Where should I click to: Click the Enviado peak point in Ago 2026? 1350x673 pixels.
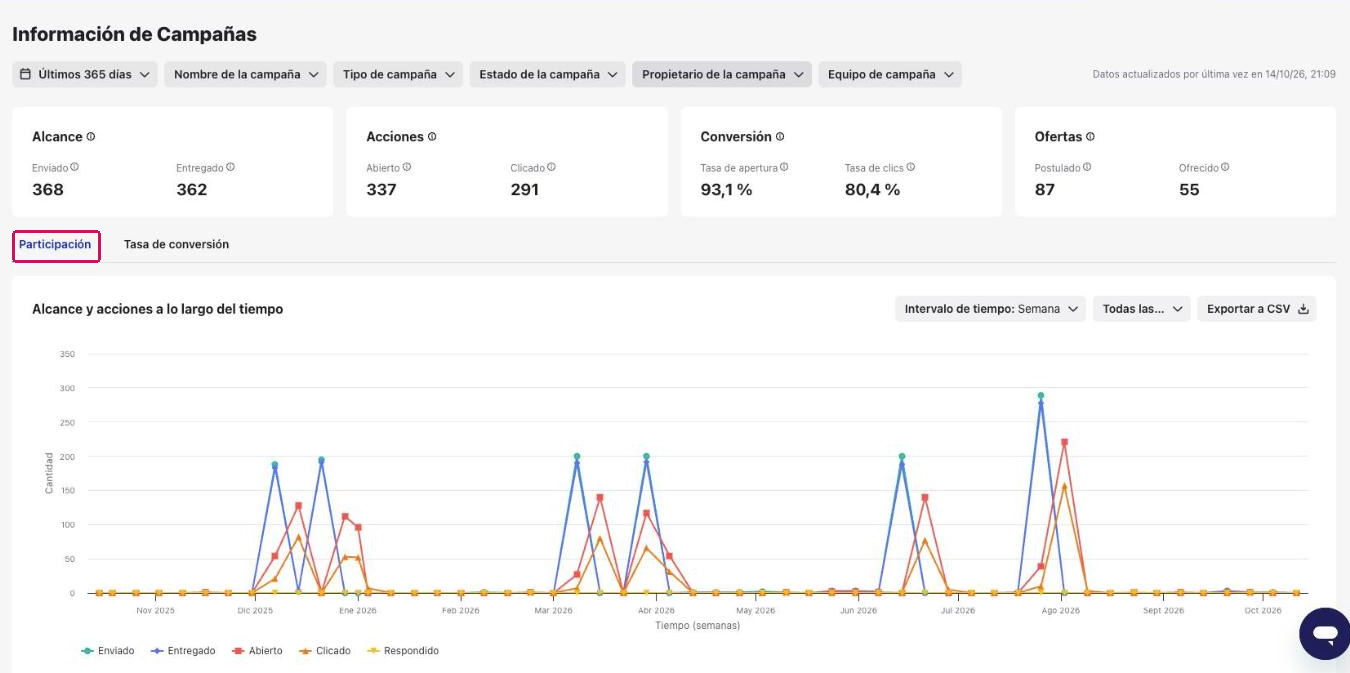pos(1041,396)
